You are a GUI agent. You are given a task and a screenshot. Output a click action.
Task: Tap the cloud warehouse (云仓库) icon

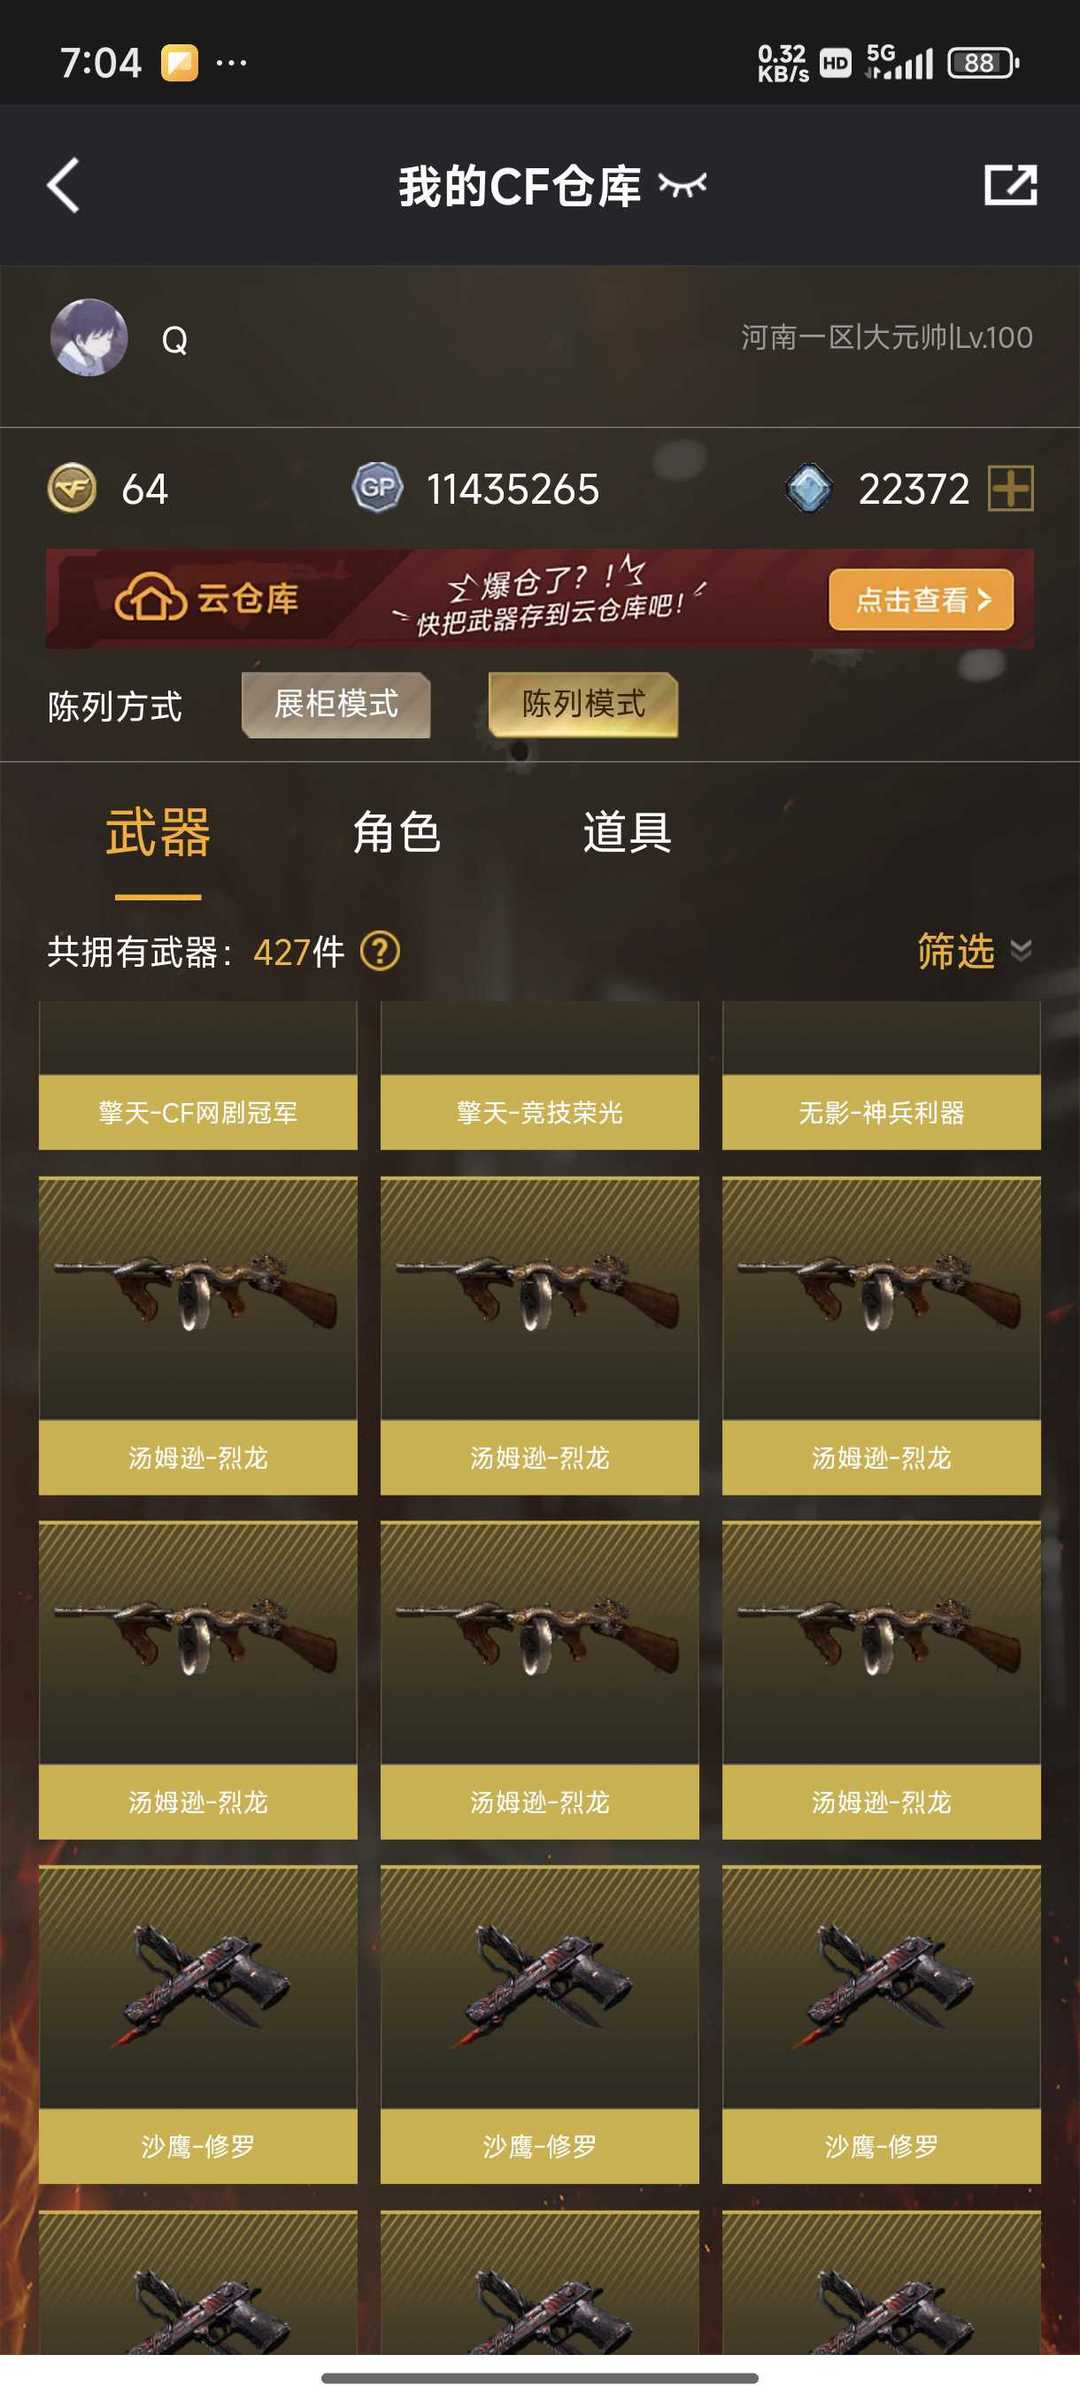pos(150,598)
